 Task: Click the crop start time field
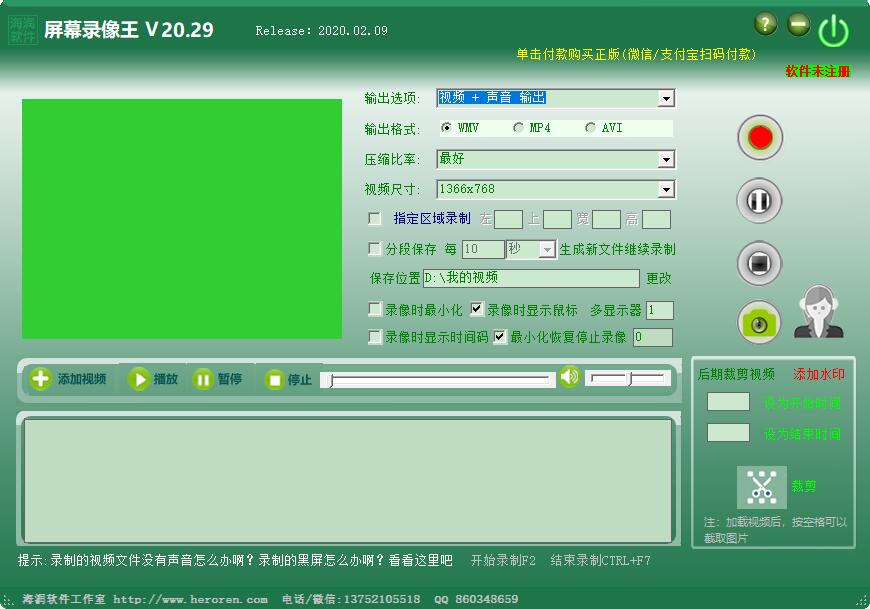point(728,402)
